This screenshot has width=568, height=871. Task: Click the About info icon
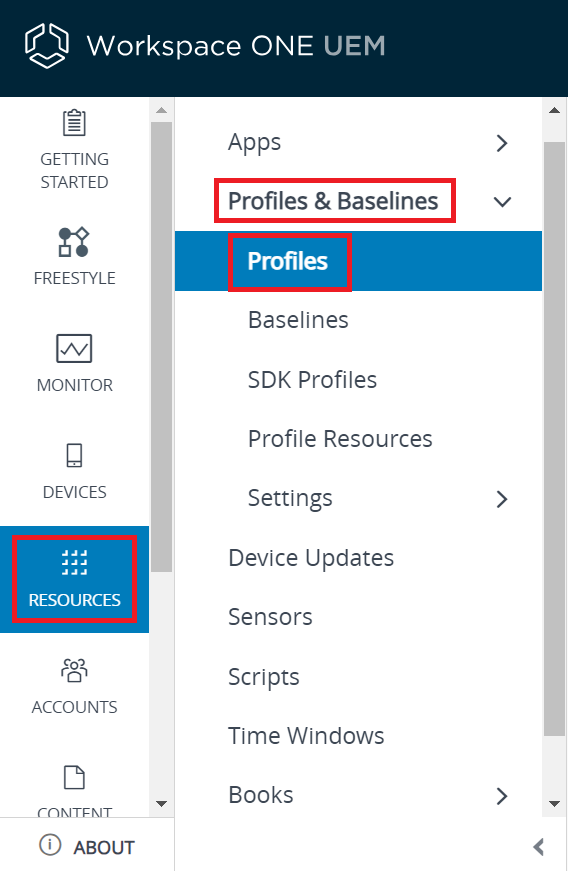tap(50, 845)
